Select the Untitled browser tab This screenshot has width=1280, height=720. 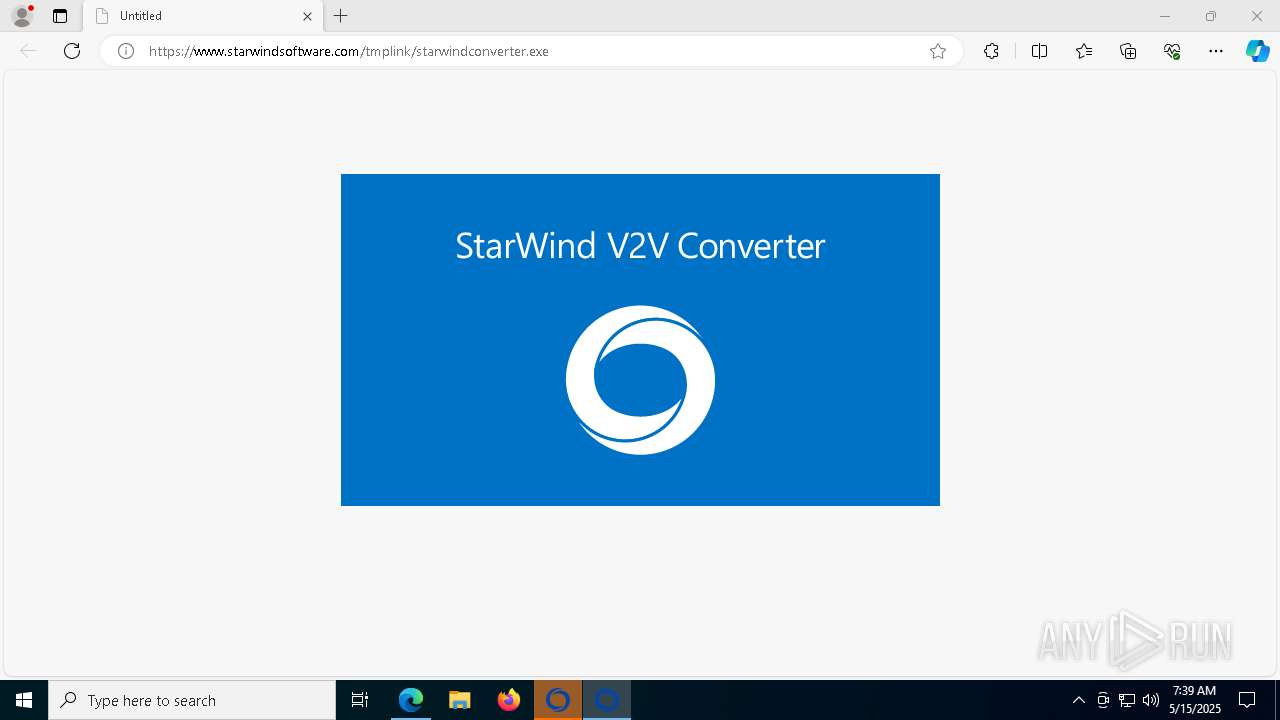(x=203, y=16)
